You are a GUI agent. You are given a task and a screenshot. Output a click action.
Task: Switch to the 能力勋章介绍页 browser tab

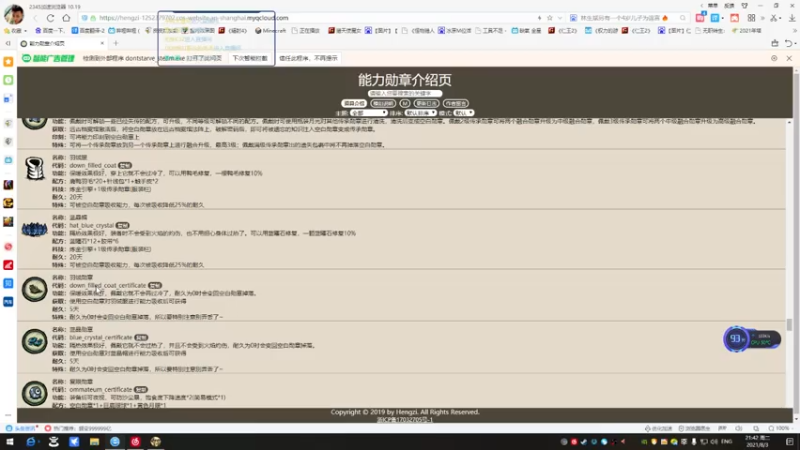pos(61,44)
